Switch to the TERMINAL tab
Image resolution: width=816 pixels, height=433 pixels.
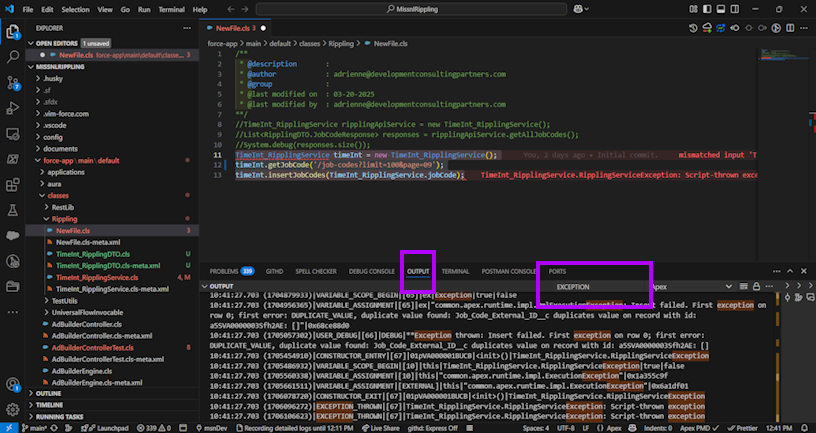click(x=455, y=271)
